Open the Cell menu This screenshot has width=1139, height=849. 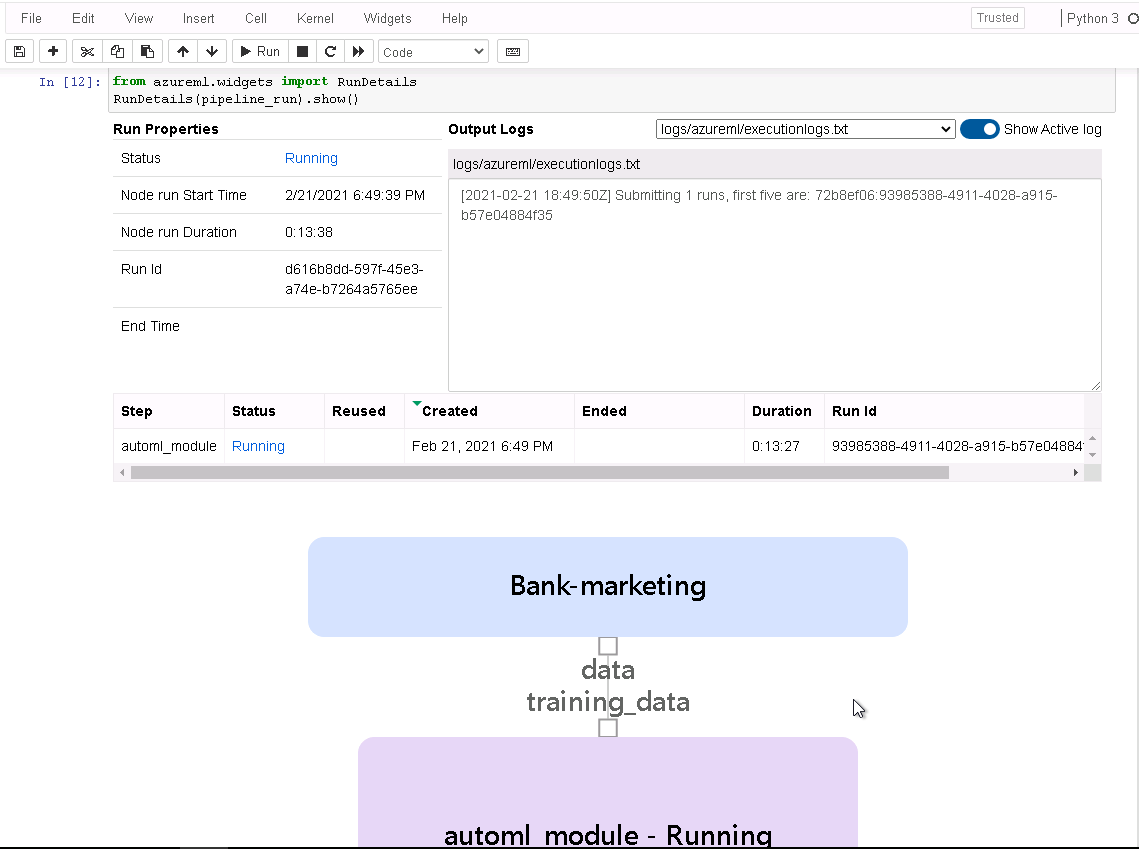256,18
